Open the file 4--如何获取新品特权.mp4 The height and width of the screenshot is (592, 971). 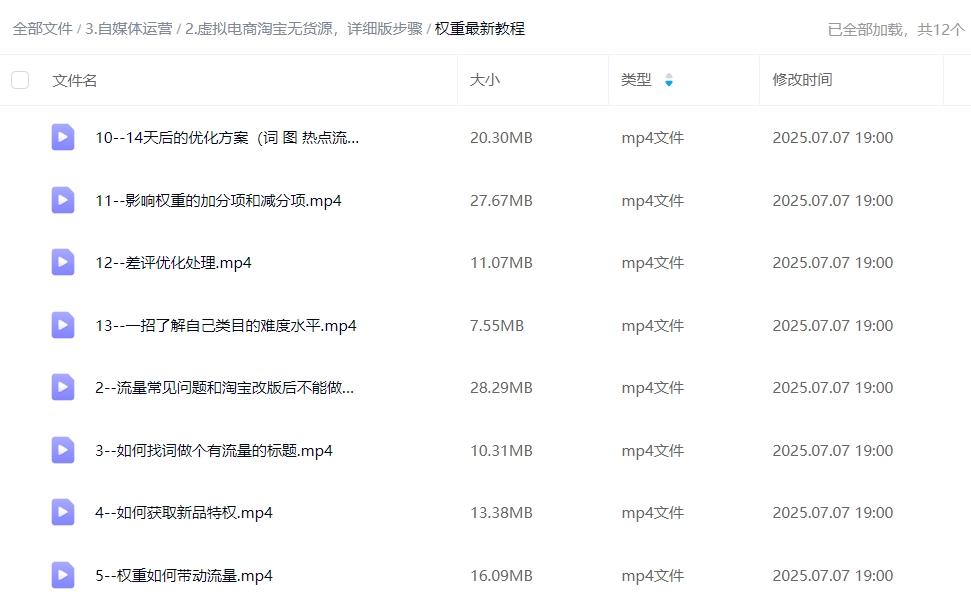tap(184, 513)
